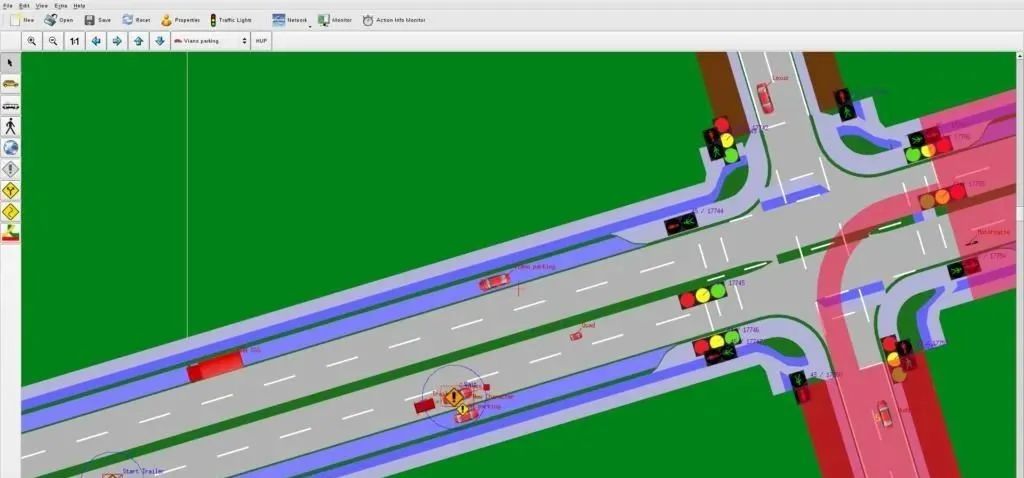The image size is (1024, 478).
Task: Open the File menu
Action: click(x=8, y=5)
